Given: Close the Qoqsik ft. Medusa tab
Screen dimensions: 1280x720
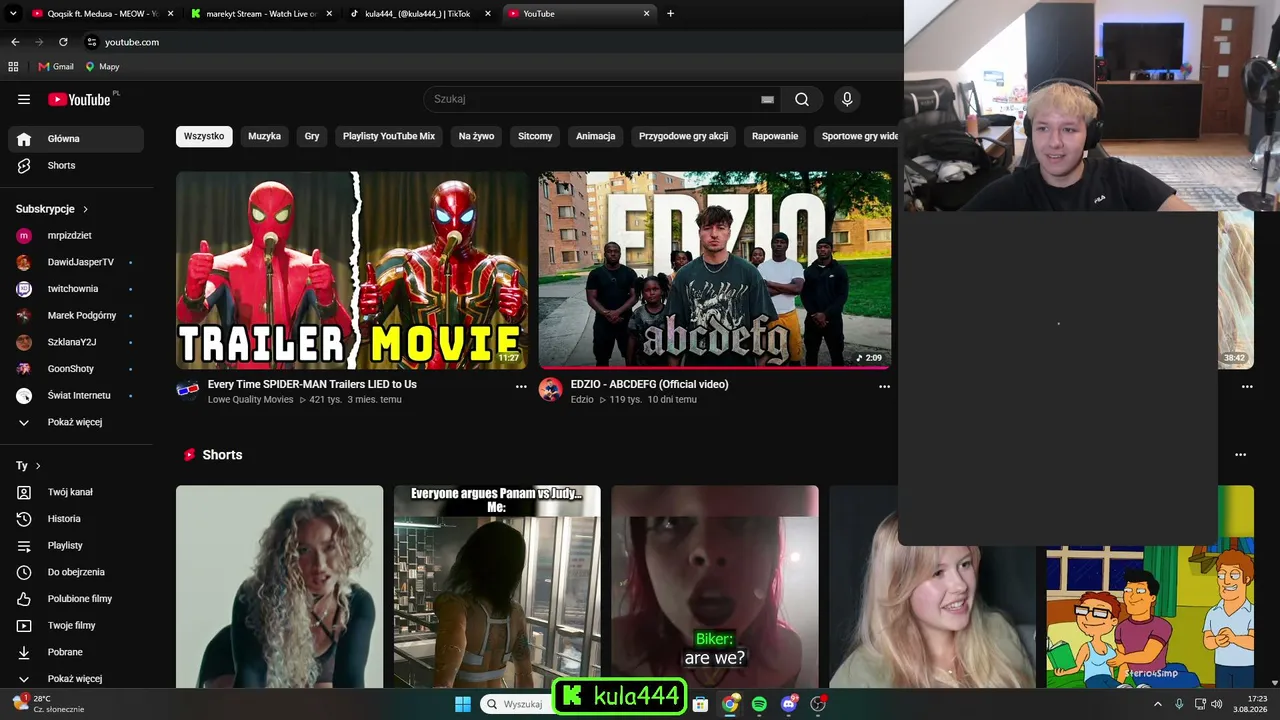Looking at the screenshot, I should tap(170, 14).
